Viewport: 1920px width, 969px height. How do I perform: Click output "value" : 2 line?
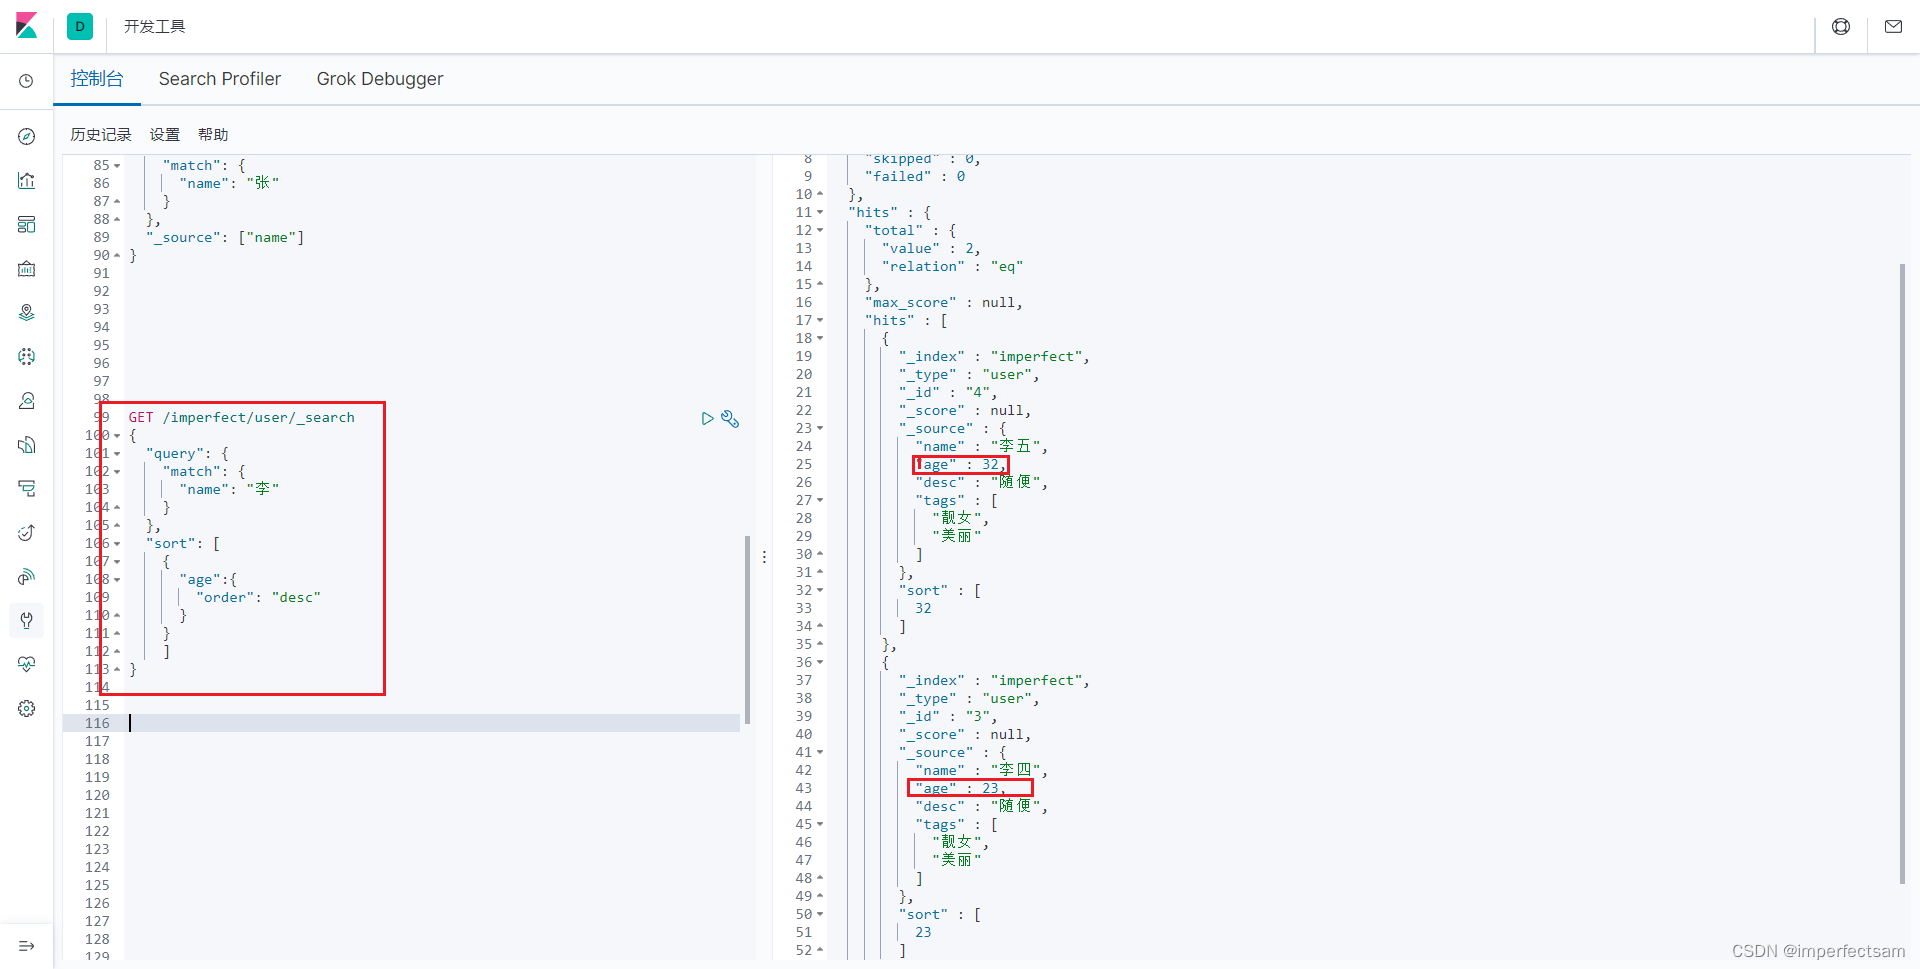click(931, 249)
